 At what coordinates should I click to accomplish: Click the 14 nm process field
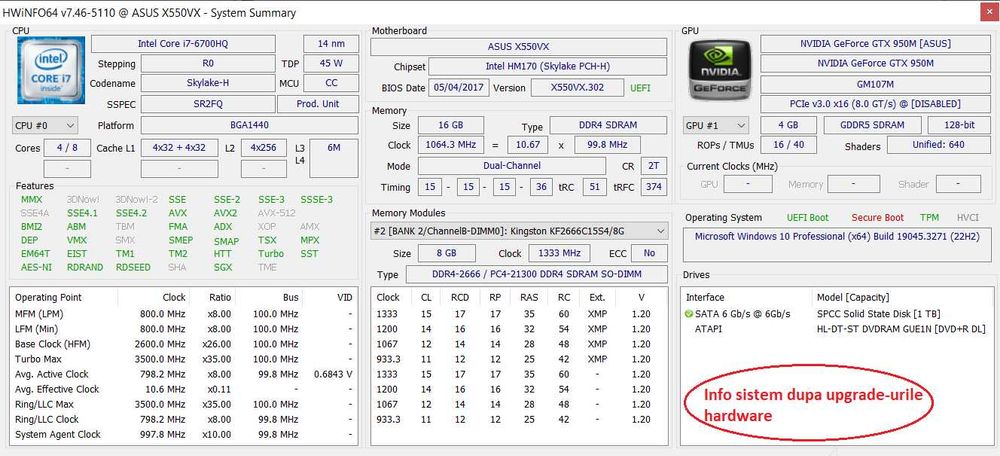331,44
